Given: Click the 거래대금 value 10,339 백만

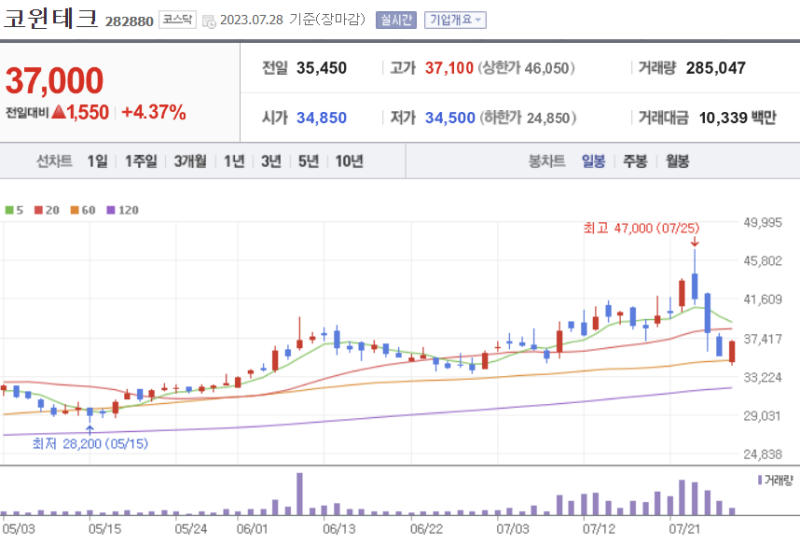Looking at the screenshot, I should click(737, 118).
